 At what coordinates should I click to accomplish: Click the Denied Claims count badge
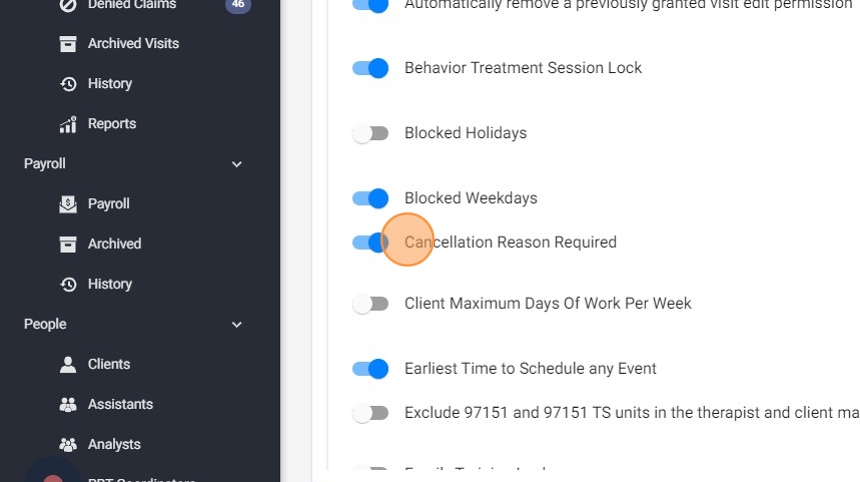tap(238, 5)
